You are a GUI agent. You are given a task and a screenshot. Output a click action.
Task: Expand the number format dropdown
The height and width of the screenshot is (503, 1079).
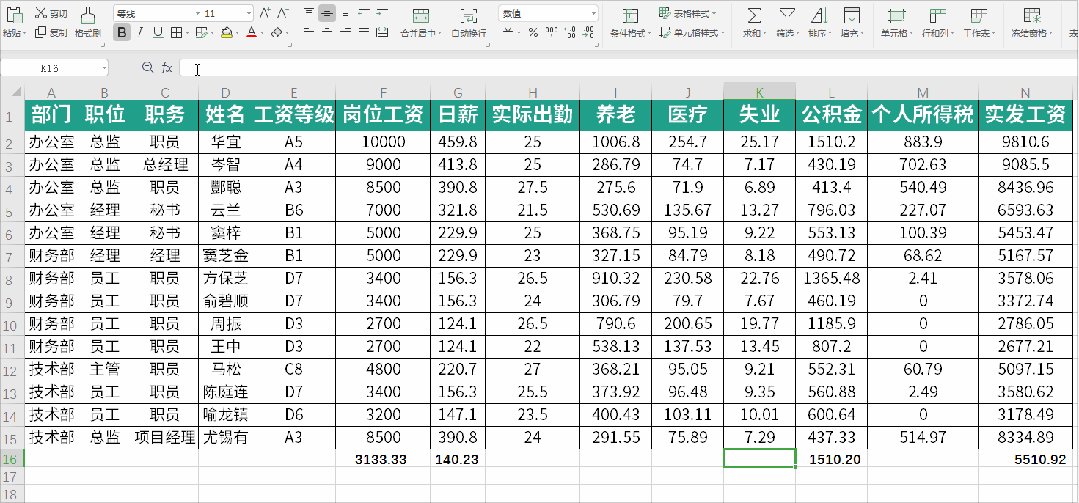(x=593, y=14)
